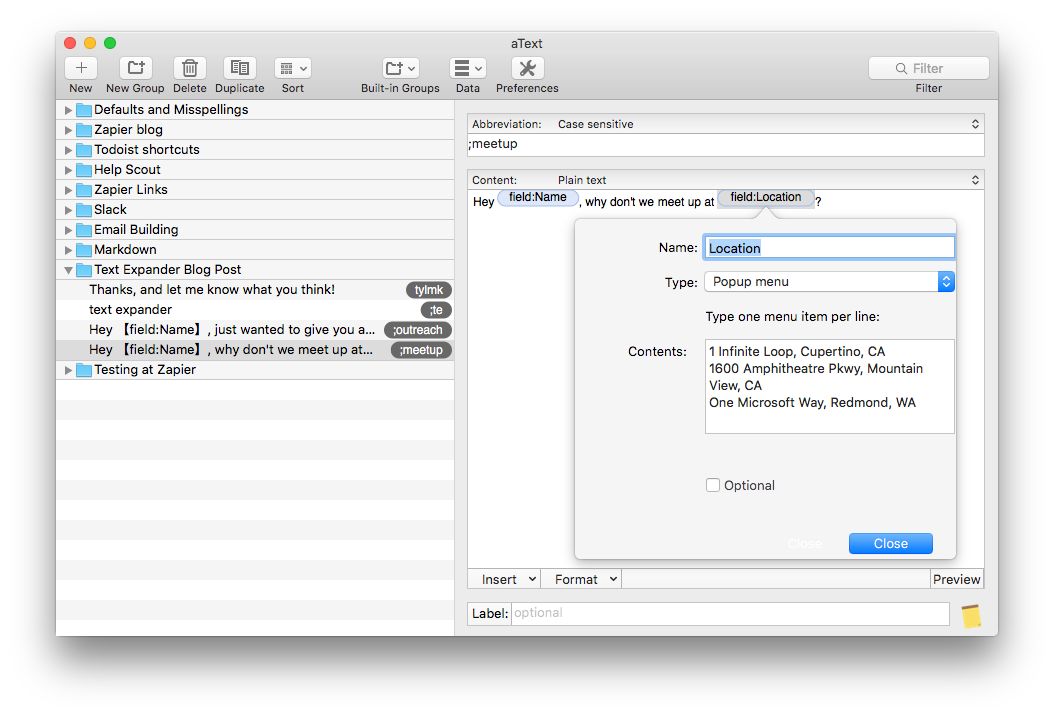Click the green zoom window button
Screen dimensions: 1054x716
click(110, 43)
